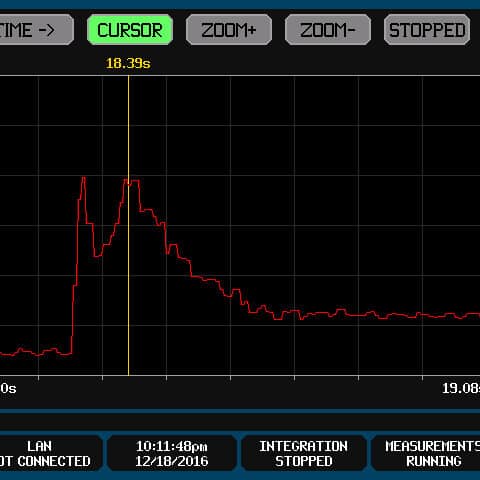Click the STOPPED button

pyautogui.click(x=427, y=30)
